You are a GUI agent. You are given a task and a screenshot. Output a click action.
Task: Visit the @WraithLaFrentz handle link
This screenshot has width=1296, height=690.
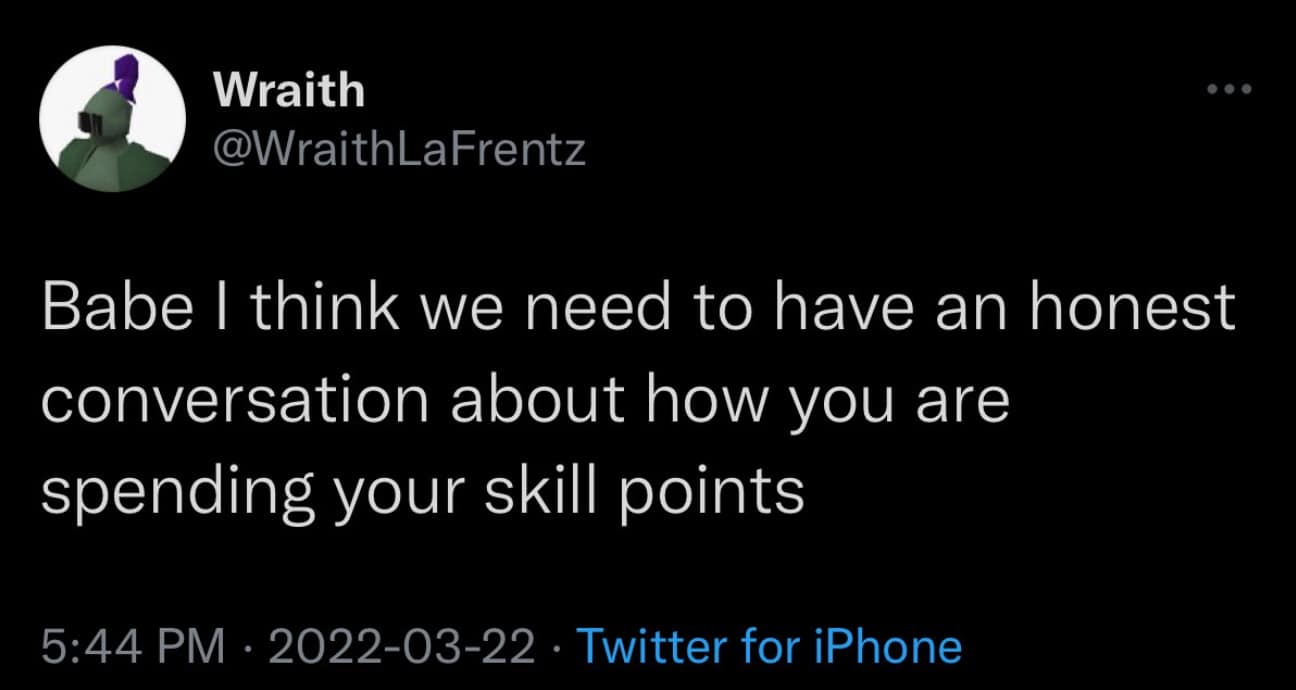point(400,151)
